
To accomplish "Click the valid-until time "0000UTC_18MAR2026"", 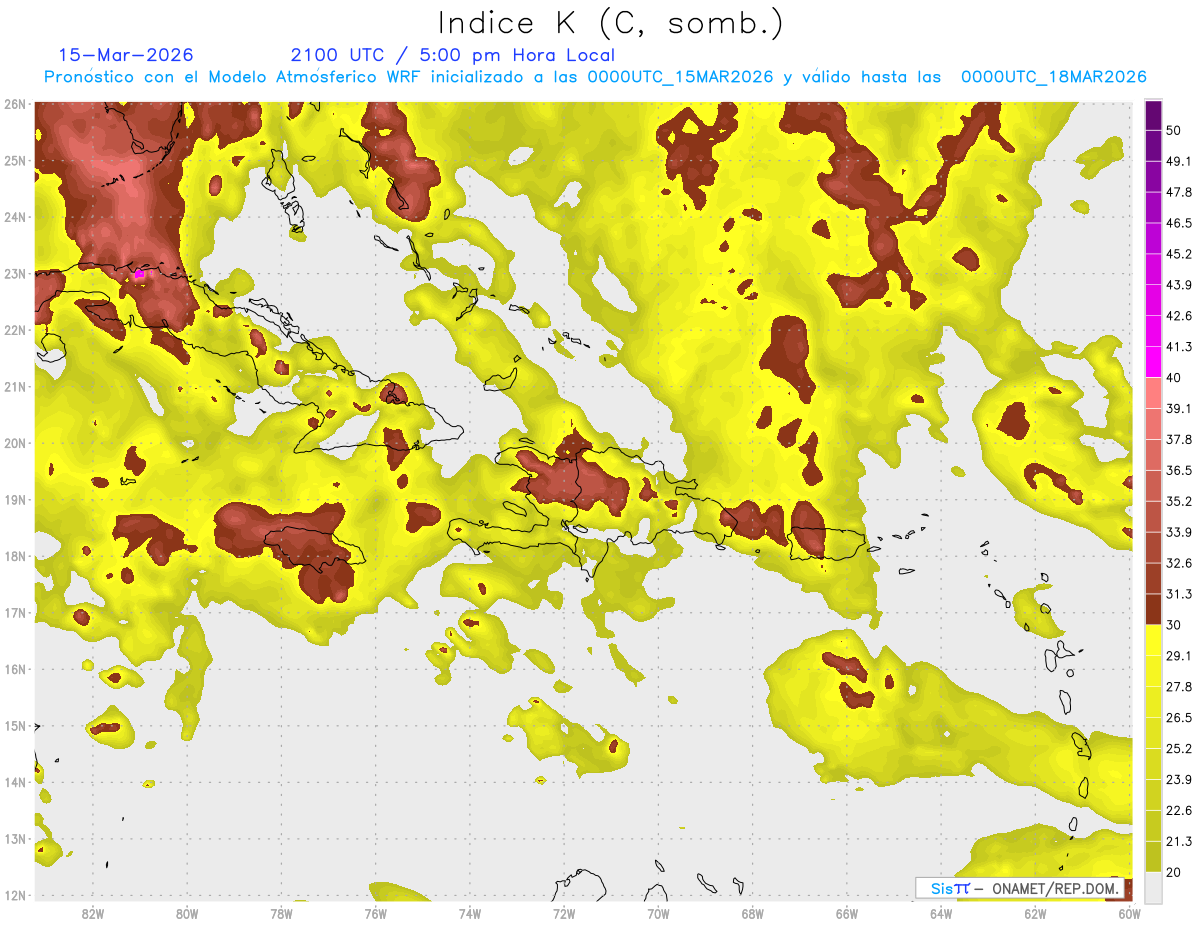I will 1053,77.
